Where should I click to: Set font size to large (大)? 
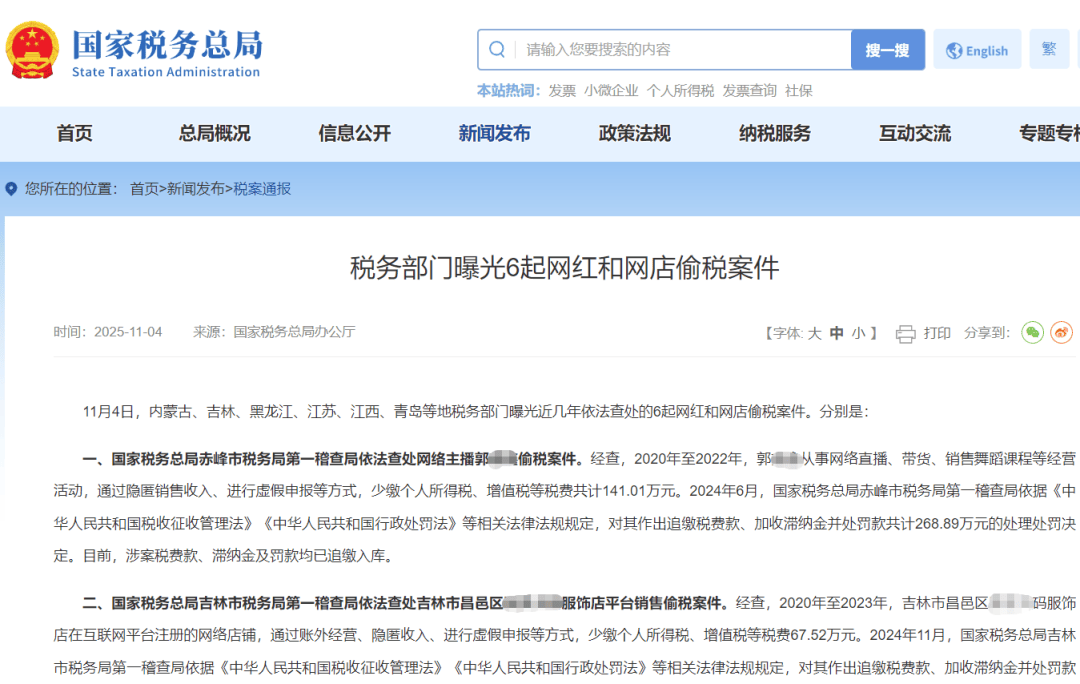(814, 334)
